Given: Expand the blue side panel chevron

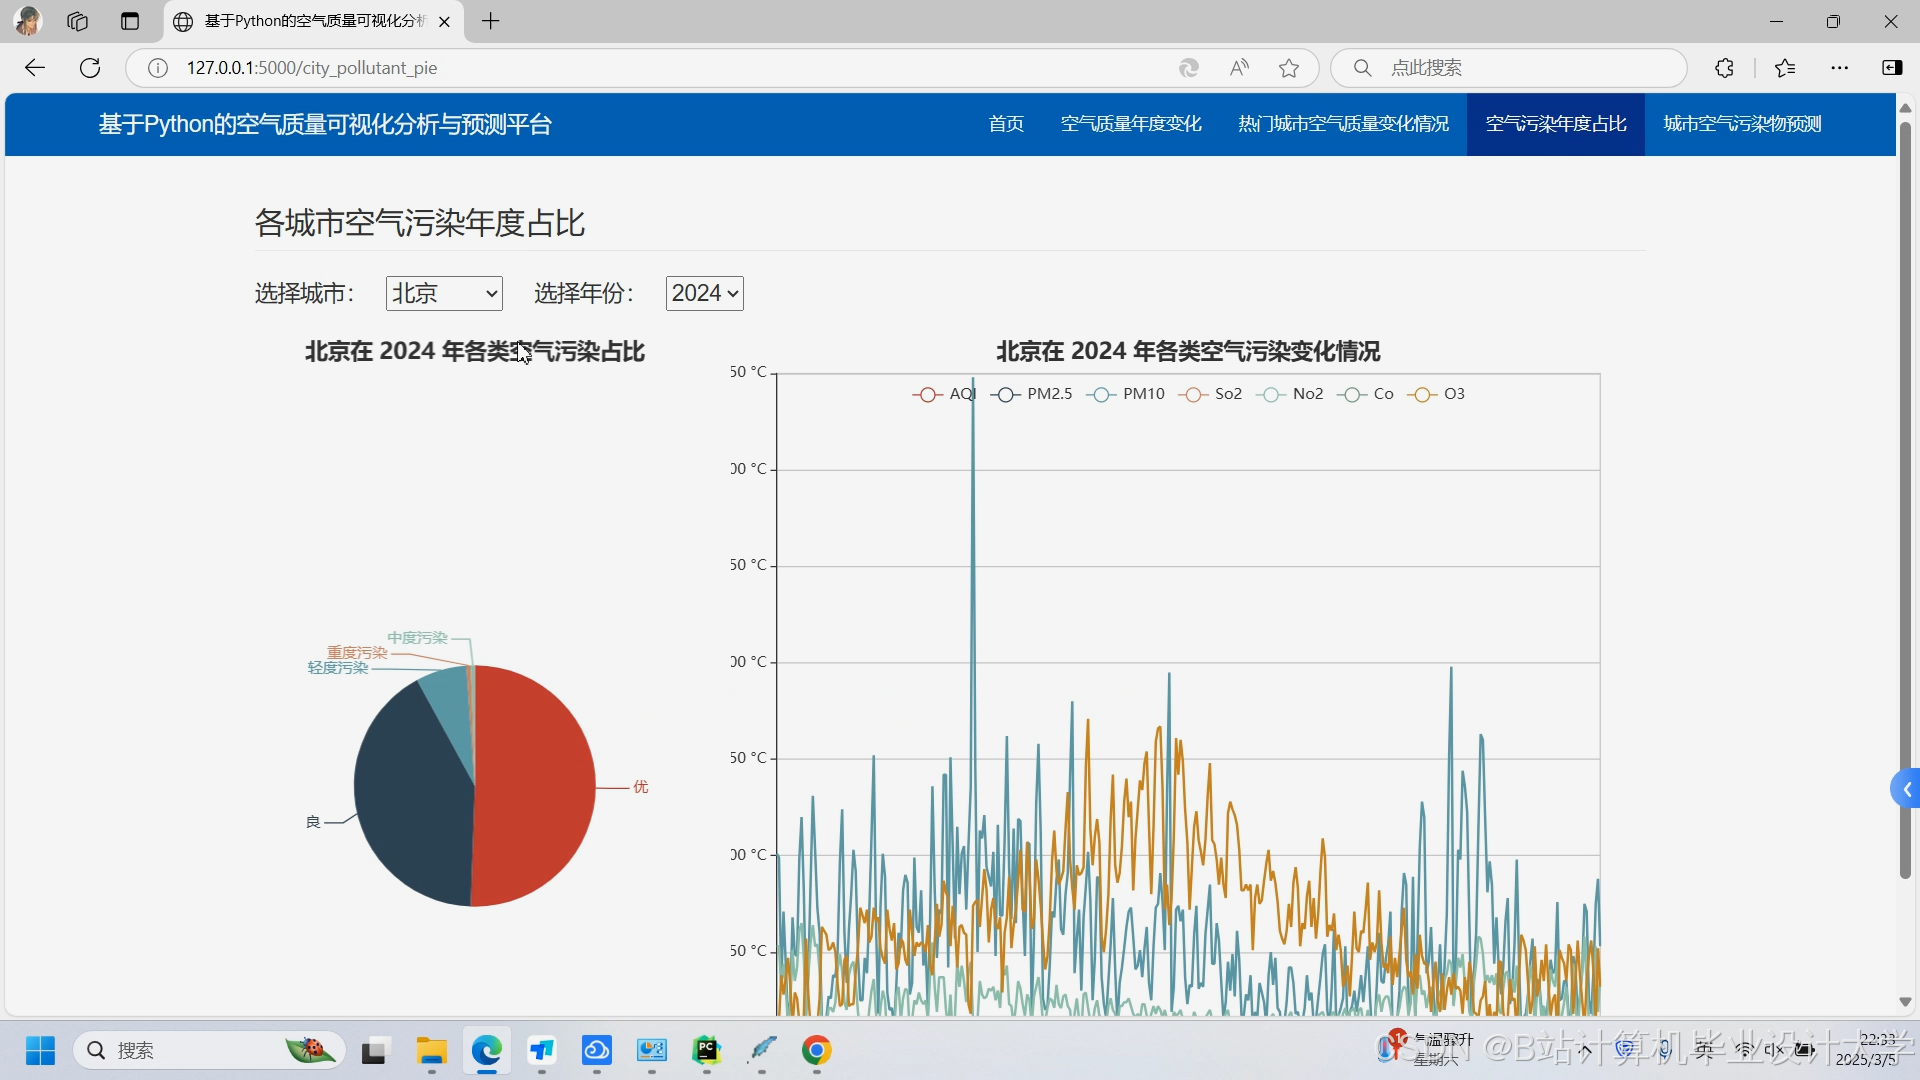Looking at the screenshot, I should pyautogui.click(x=1906, y=789).
